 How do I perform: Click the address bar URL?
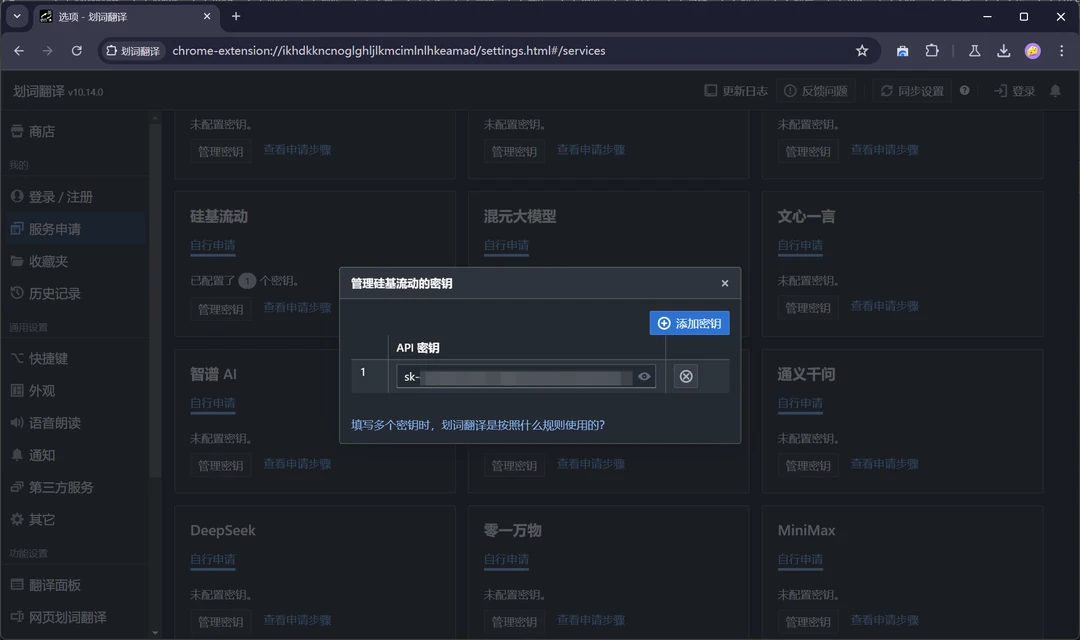coord(388,51)
